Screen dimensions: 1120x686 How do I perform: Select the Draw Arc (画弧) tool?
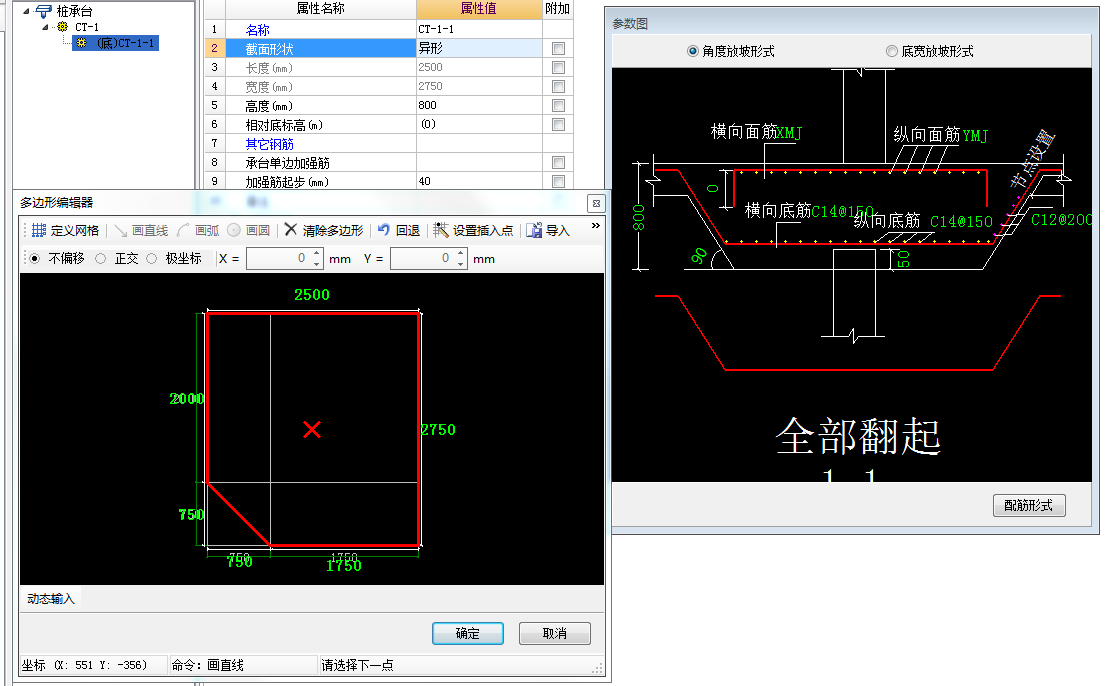coord(198,230)
